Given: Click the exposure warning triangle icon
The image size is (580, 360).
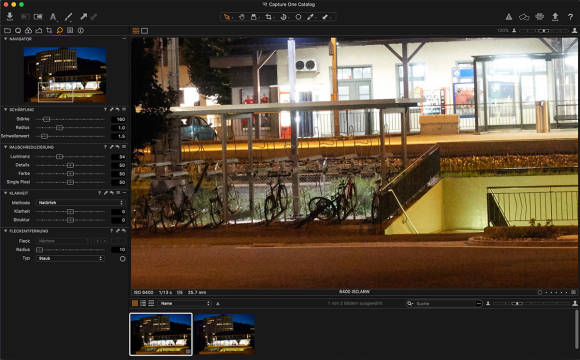Looking at the screenshot, I should pyautogui.click(x=509, y=17).
